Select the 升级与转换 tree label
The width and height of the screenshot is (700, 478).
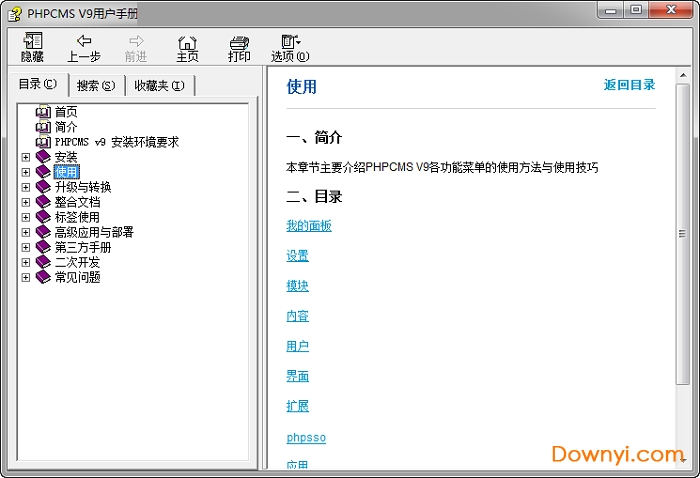point(83,187)
